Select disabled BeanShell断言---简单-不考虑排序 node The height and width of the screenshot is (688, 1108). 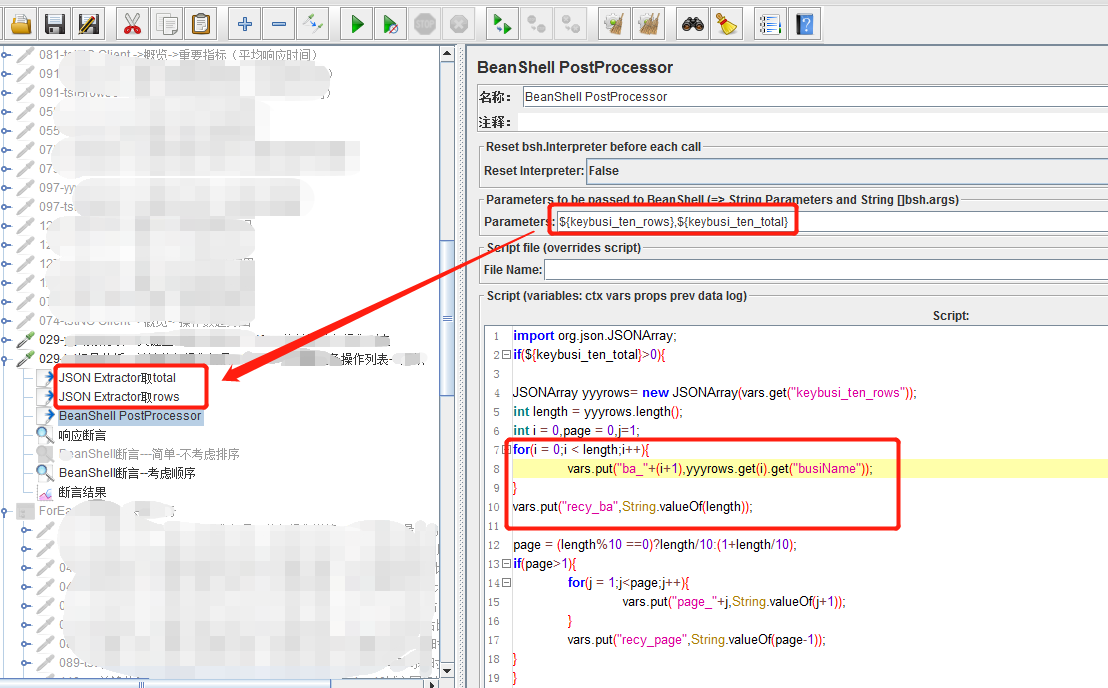[149, 454]
